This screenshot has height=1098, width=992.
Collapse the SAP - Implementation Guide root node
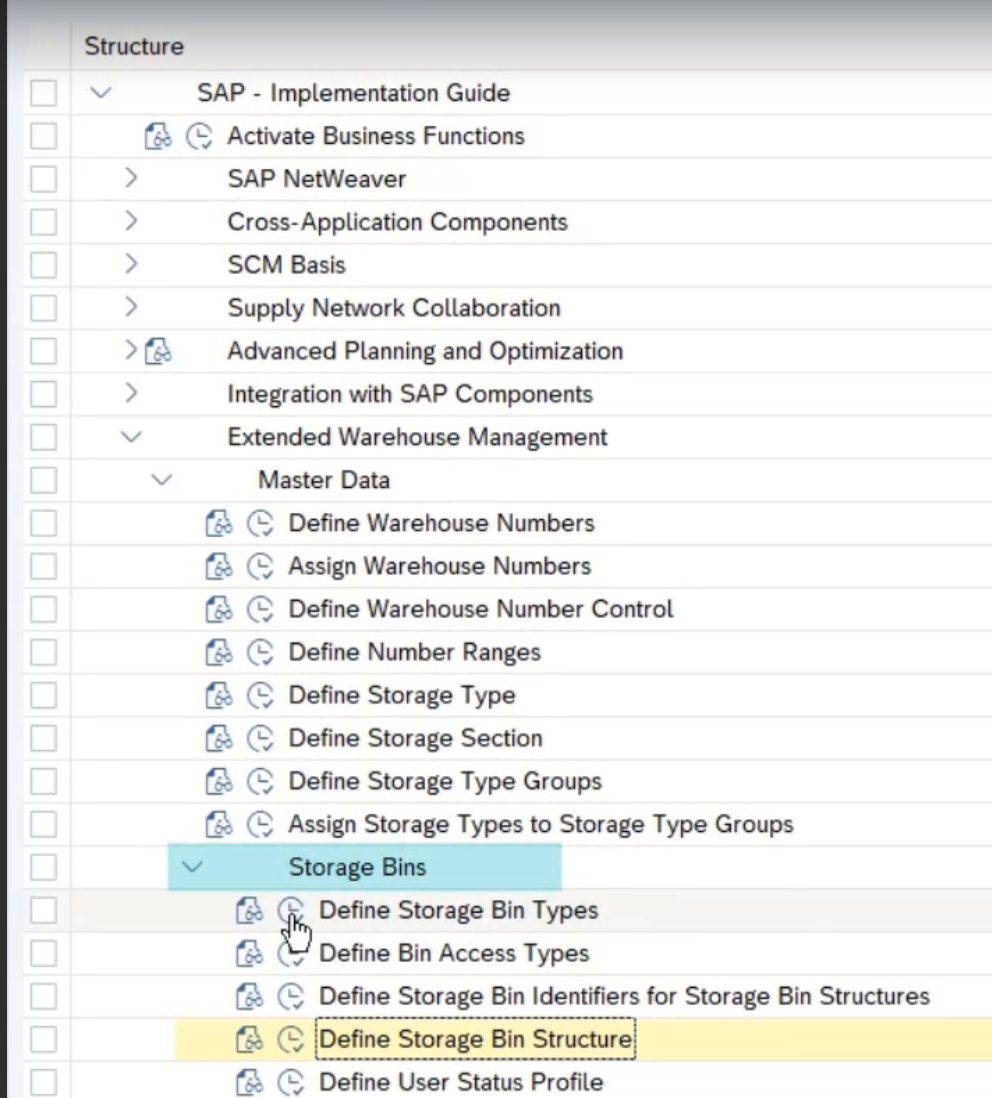[101, 92]
